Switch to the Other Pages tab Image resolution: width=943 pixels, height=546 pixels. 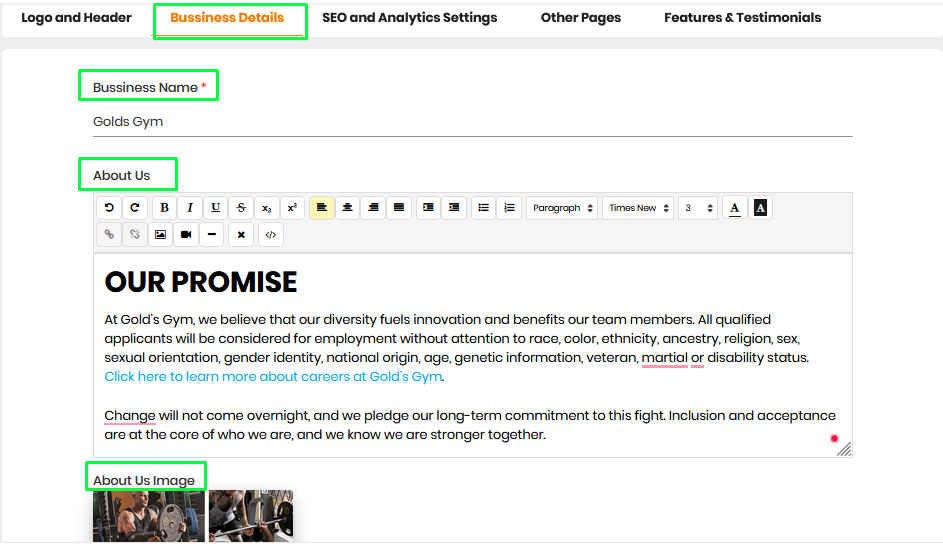click(x=581, y=17)
